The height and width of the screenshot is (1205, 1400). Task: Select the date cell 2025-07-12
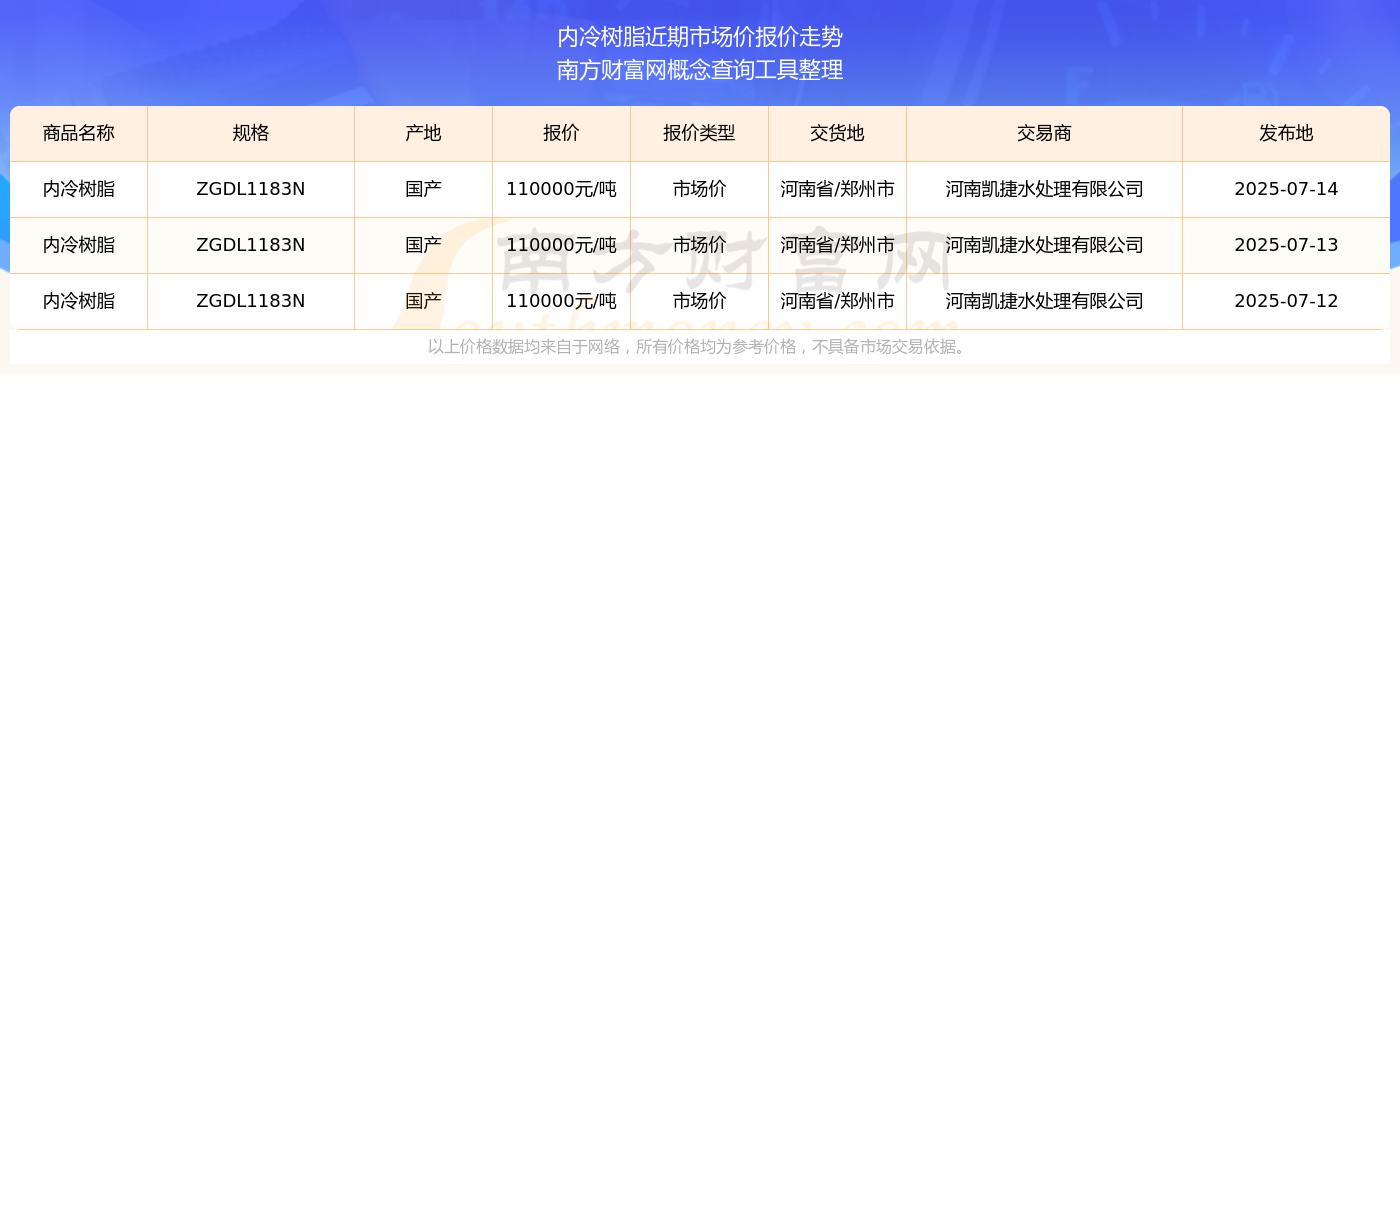pos(1286,301)
